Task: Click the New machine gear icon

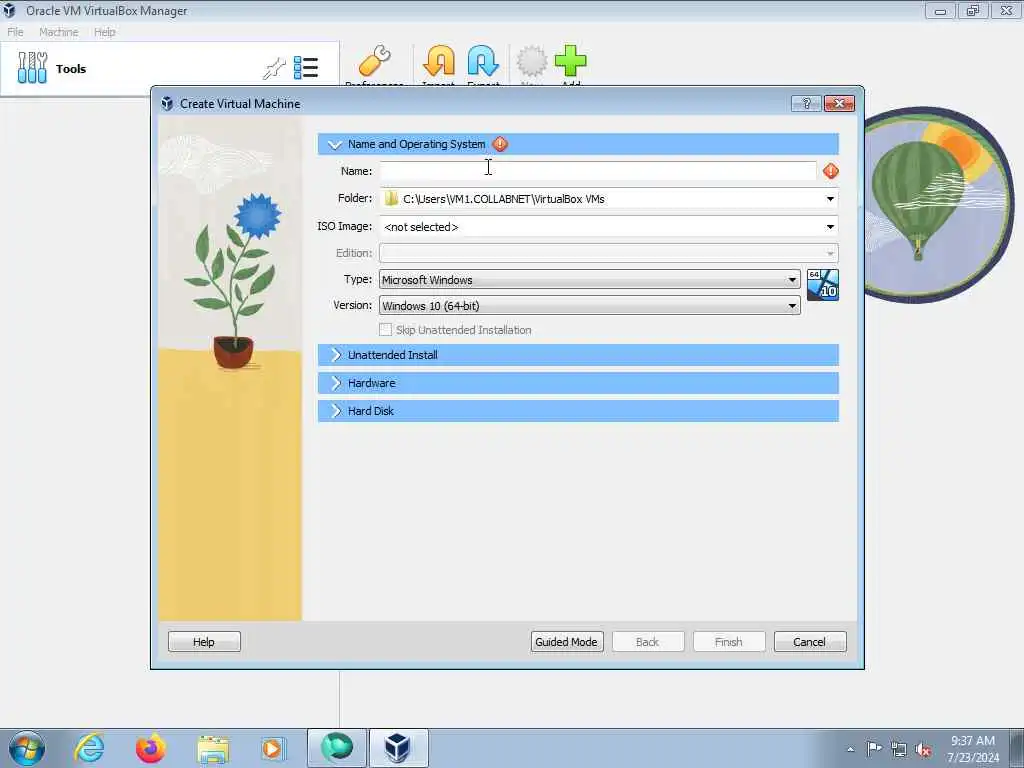Action: 532,61
